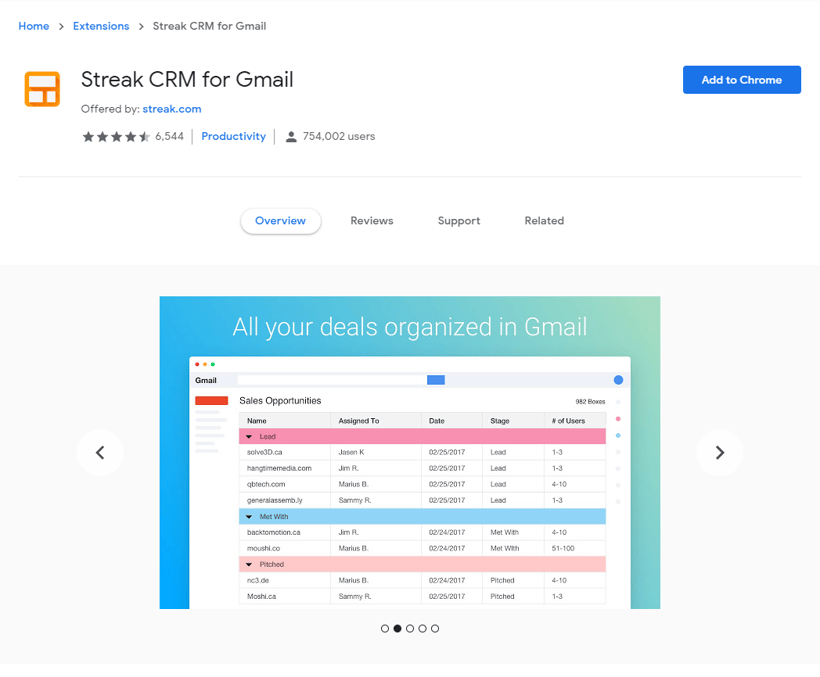Viewport: 820px width, 677px height.
Task: Click the previous slide left arrow
Action: tap(100, 453)
